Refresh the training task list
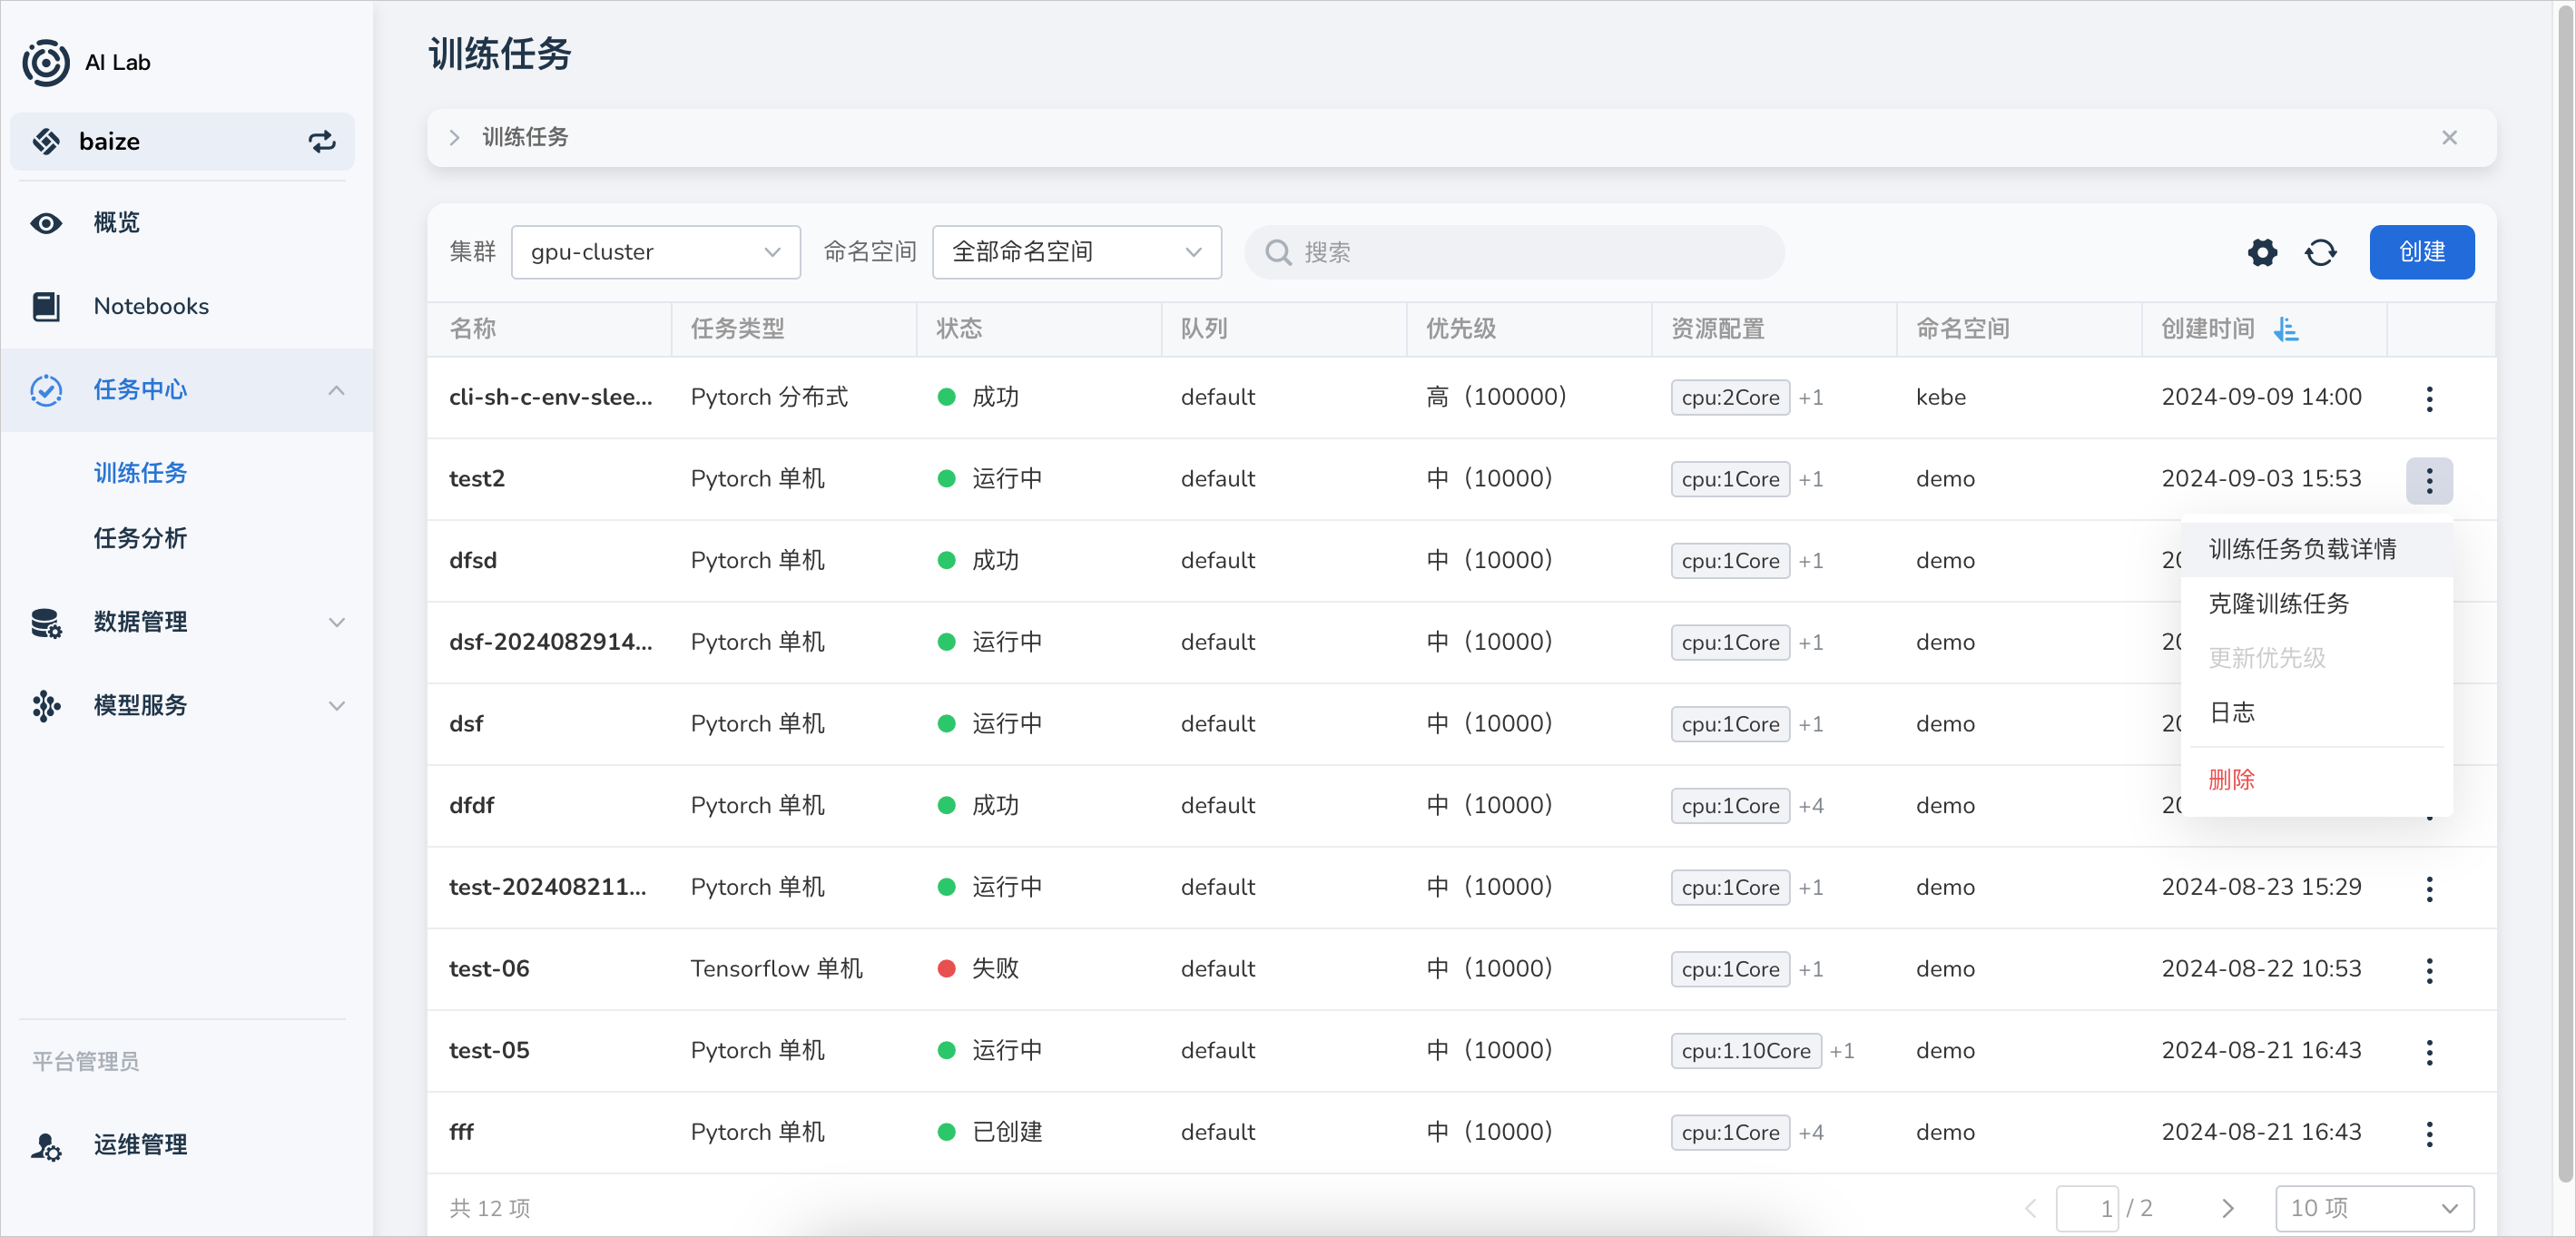Screen dimensions: 2576x1237 click(2320, 252)
